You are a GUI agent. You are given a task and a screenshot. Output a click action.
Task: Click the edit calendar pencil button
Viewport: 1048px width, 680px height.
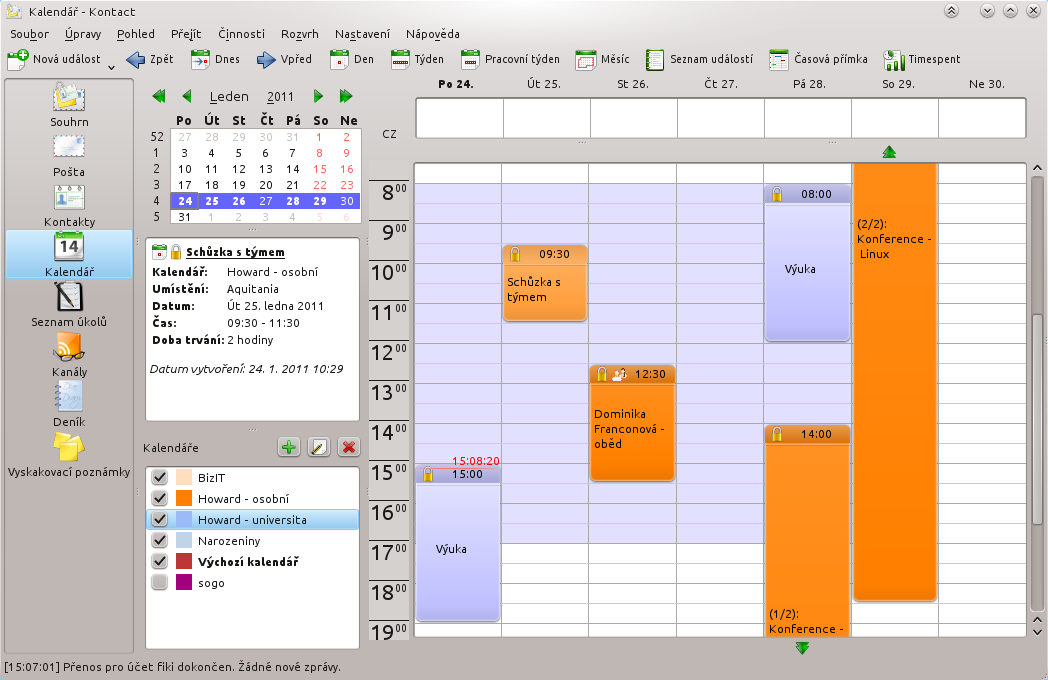(x=319, y=447)
